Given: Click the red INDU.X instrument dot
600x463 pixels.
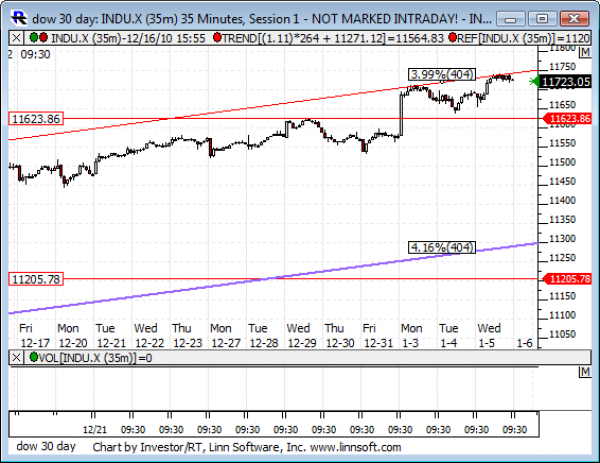Looking at the screenshot, I should pos(43,37).
